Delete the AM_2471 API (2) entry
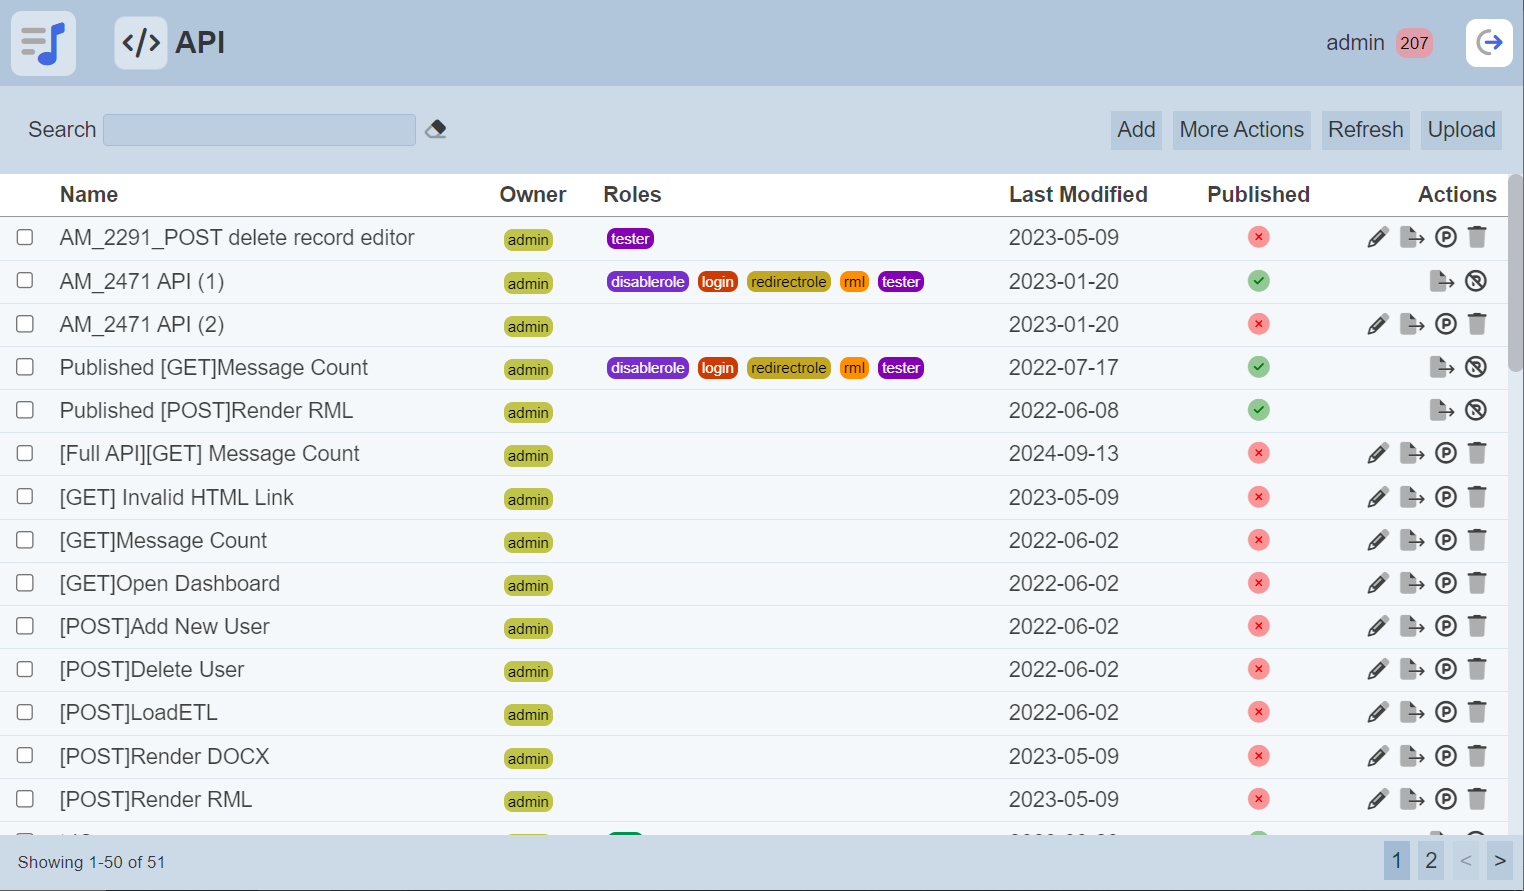This screenshot has height=891, width=1524. pos(1477,324)
